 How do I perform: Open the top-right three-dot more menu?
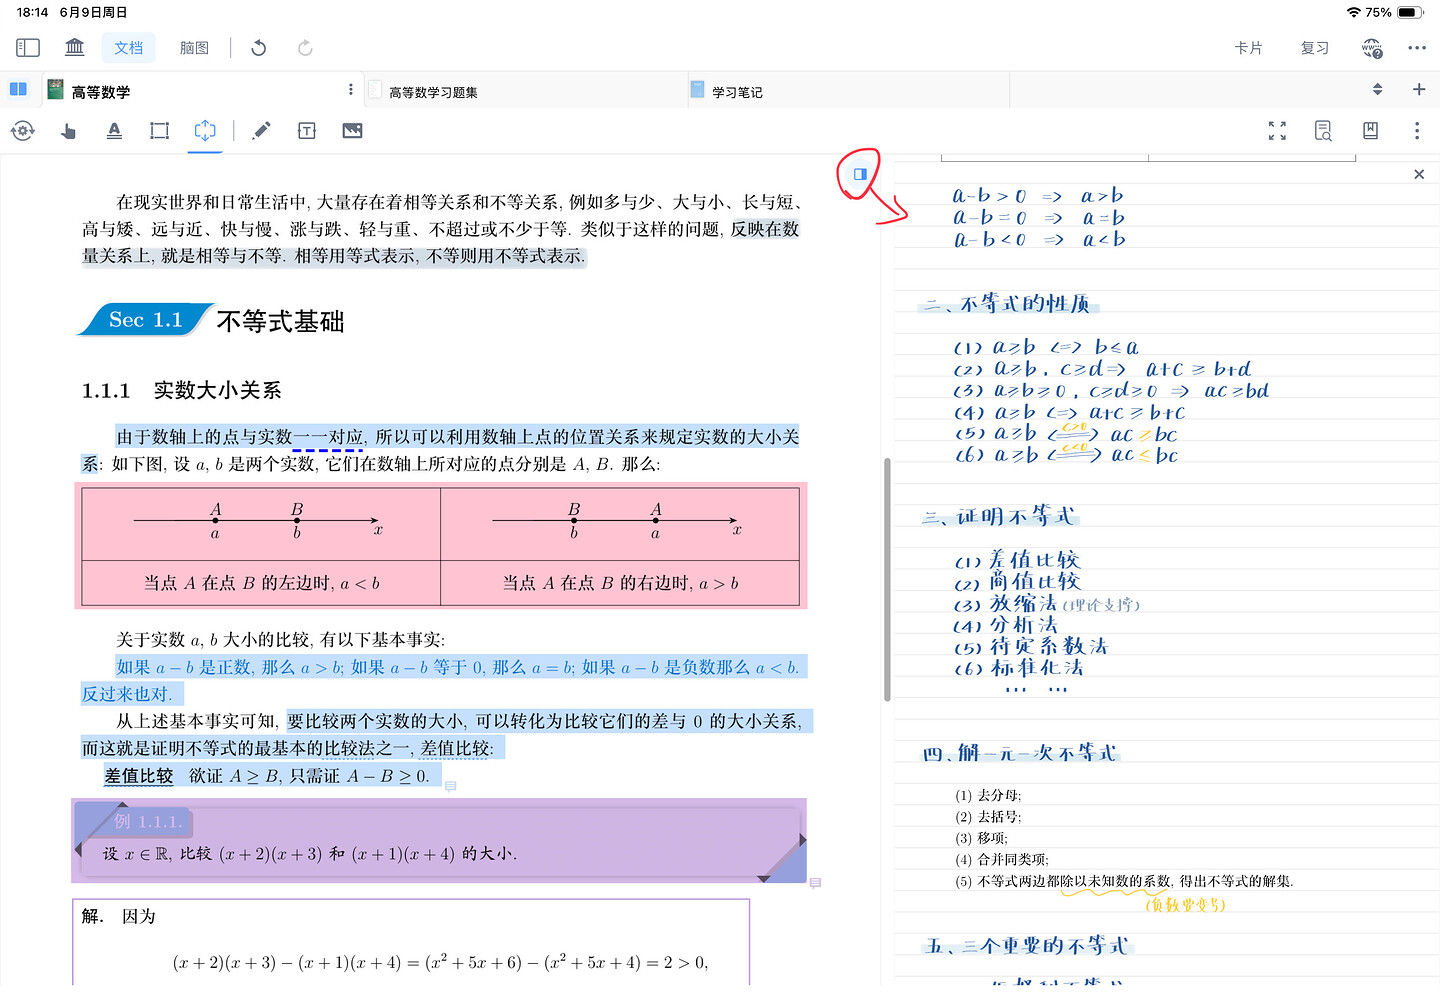tap(1417, 48)
